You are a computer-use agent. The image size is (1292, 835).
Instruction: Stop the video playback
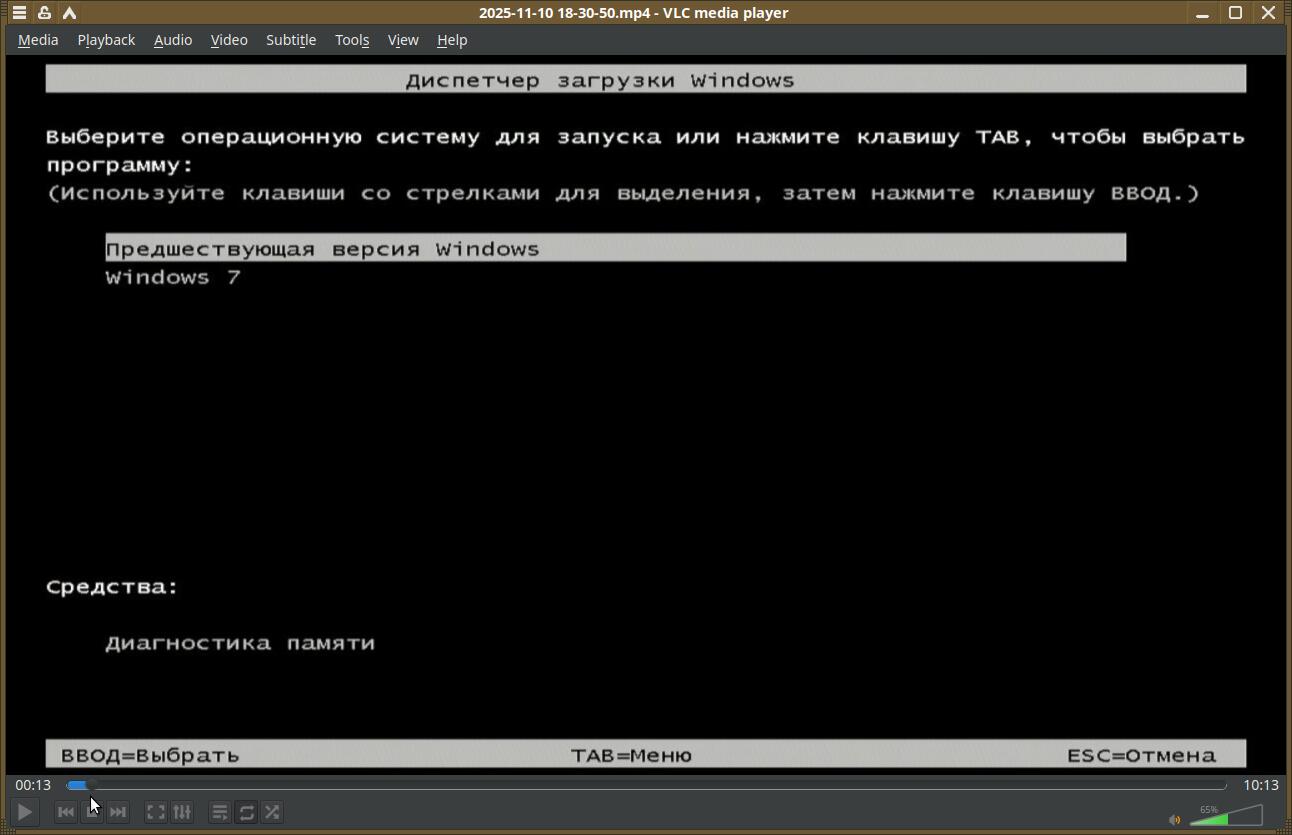tap(92, 812)
